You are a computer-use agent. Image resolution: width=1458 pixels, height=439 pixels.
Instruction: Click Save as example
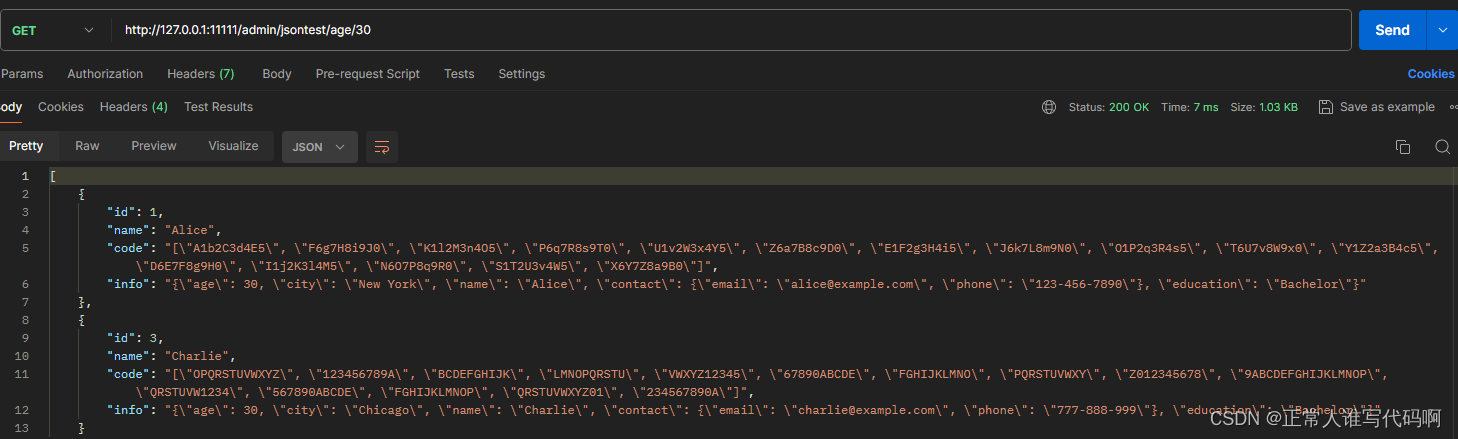[x=1386, y=107]
